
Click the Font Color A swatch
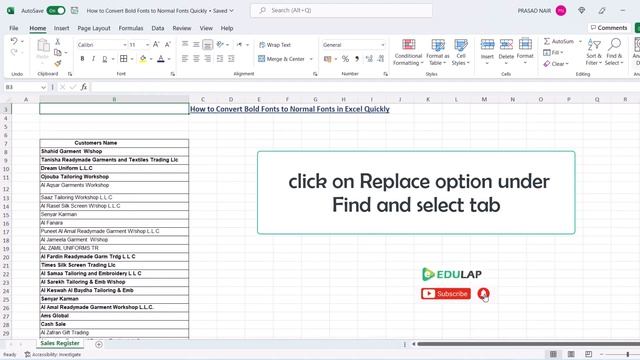tap(161, 59)
